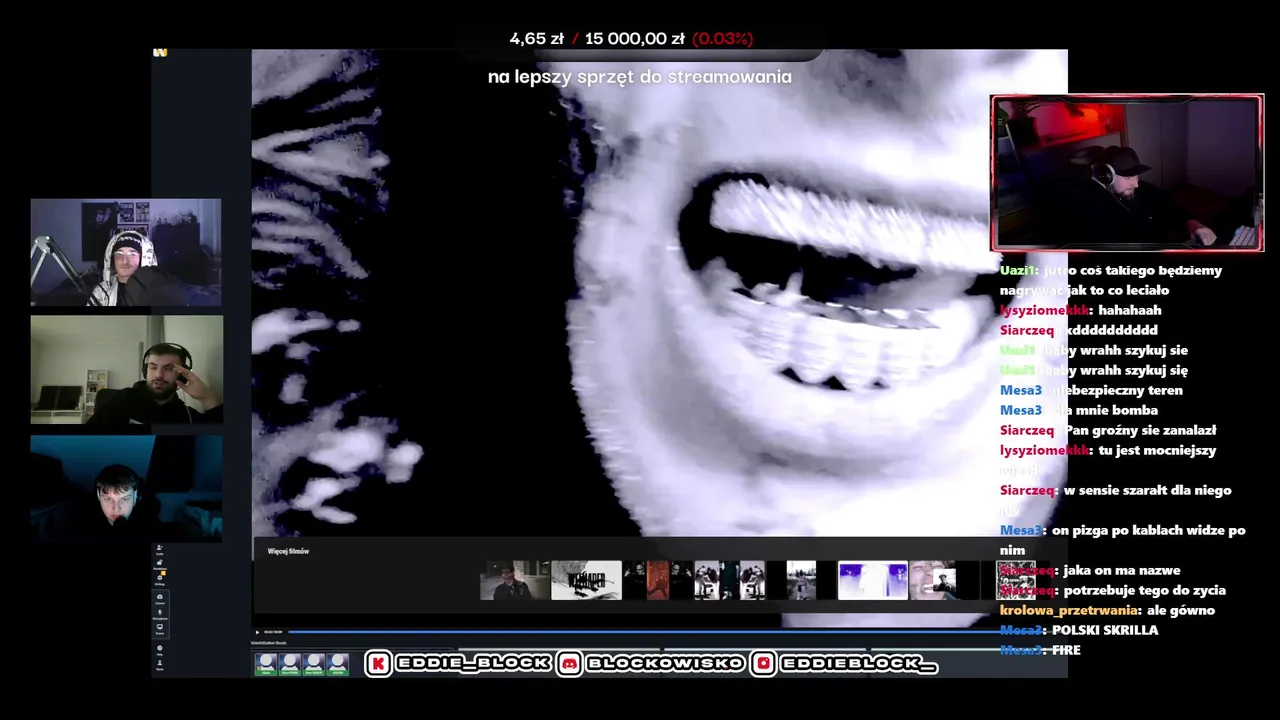Click the chat message 'FIRE'

(1066, 650)
